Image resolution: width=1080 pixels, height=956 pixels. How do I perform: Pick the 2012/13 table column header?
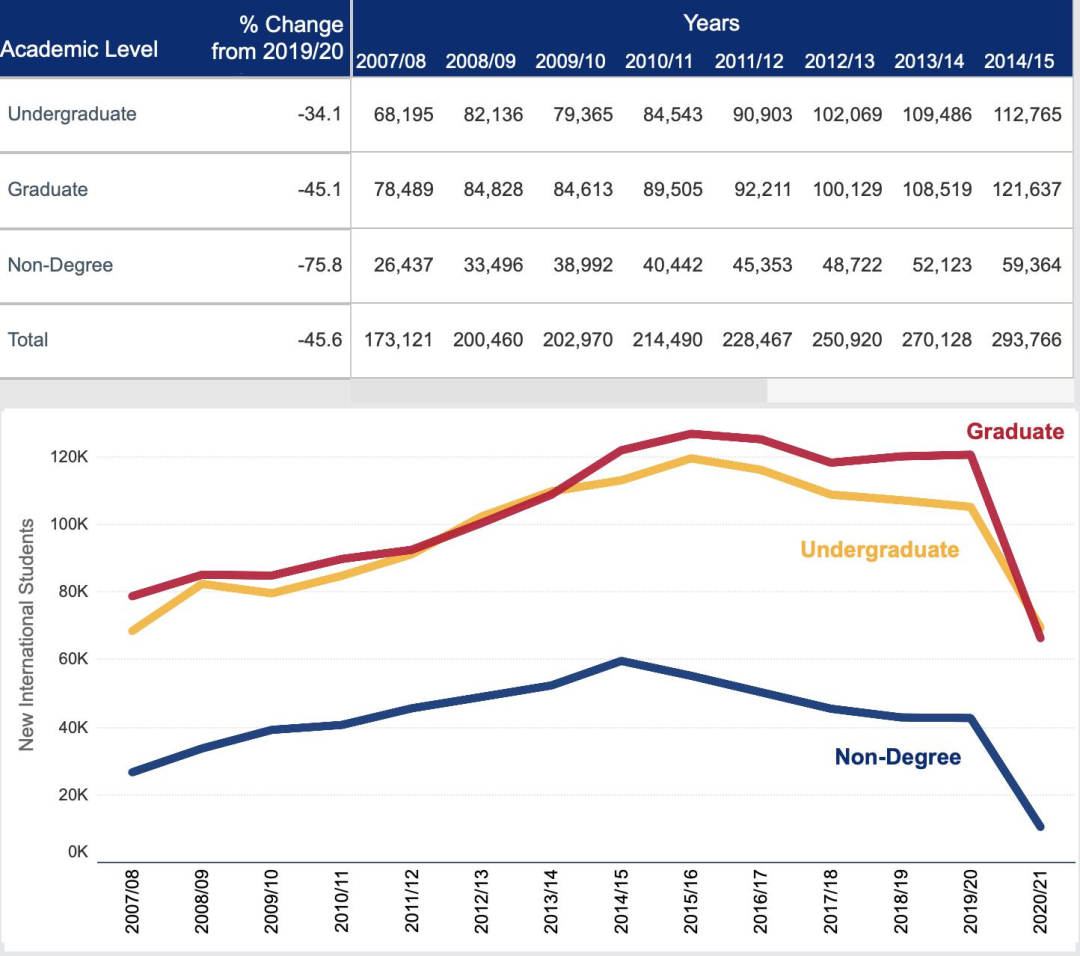(x=840, y=61)
